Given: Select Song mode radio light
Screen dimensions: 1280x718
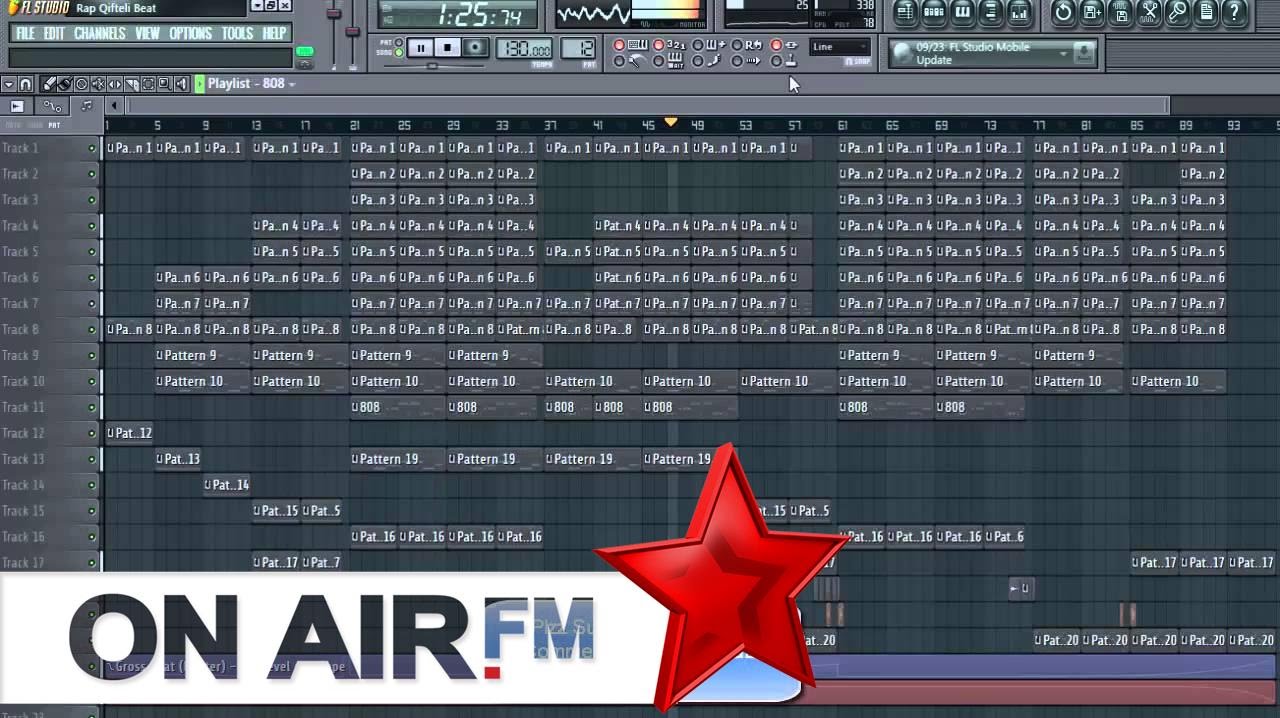Looking at the screenshot, I should click(399, 53).
